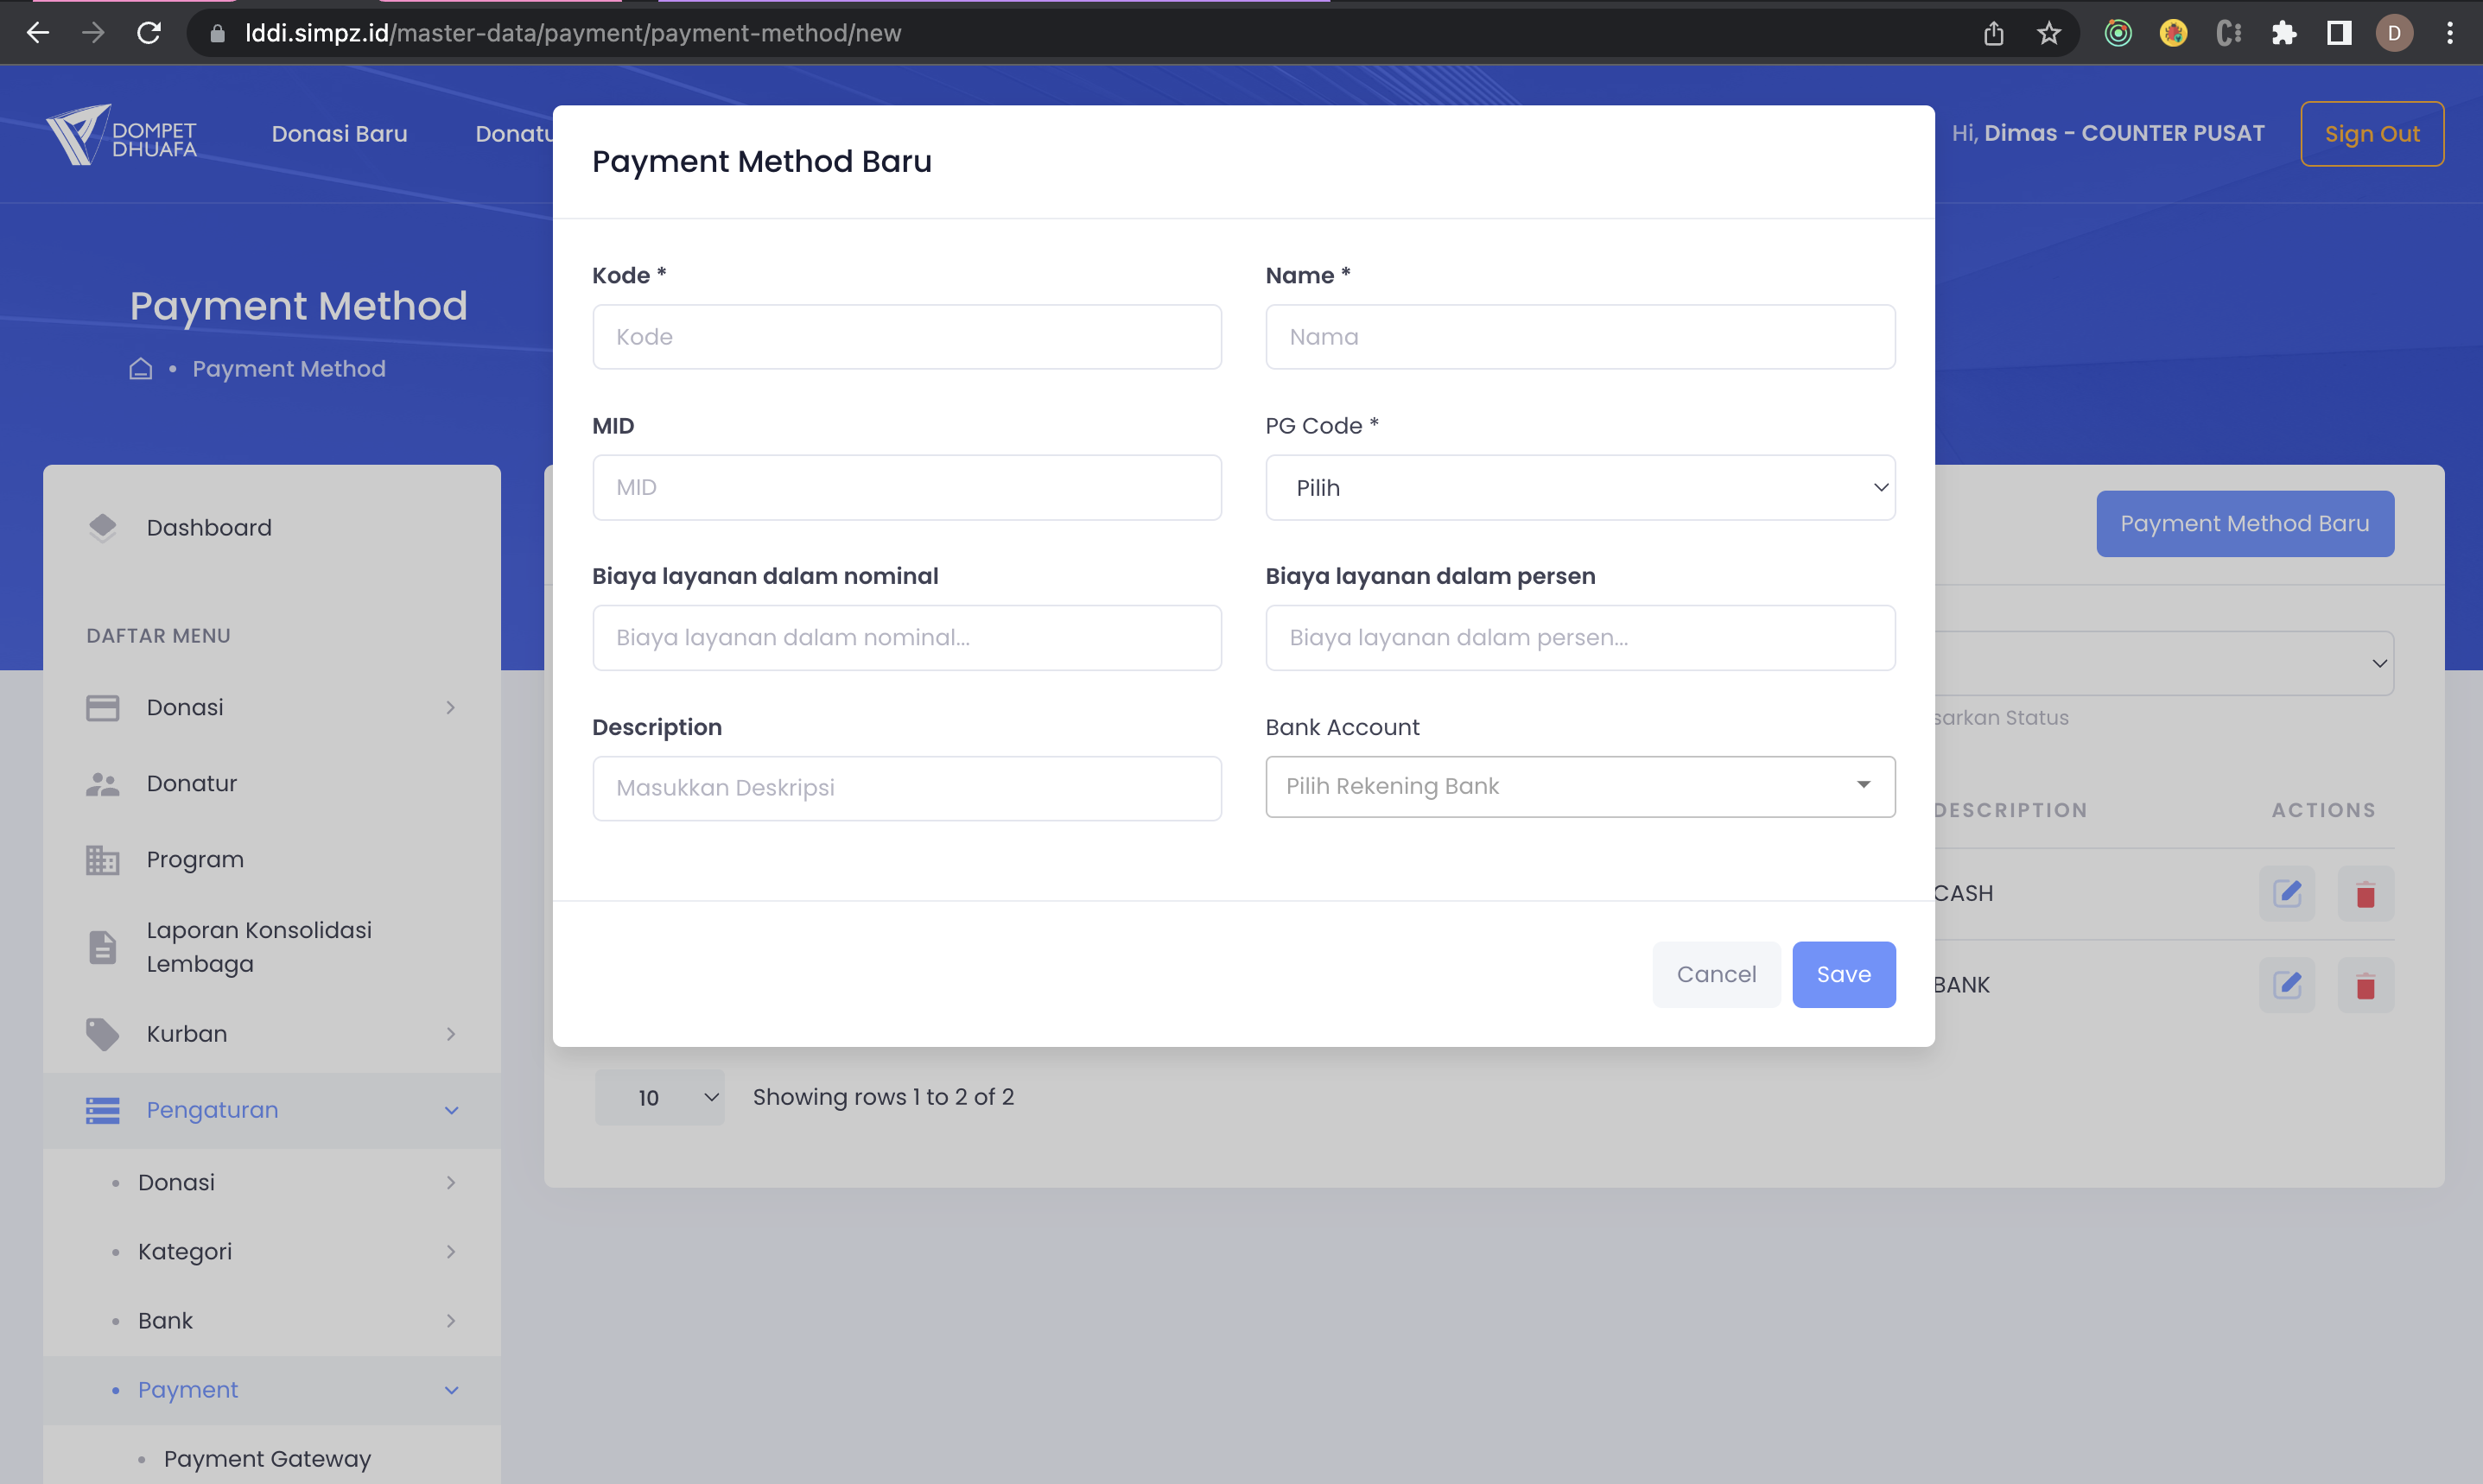Open the browser extensions puzzle icon
This screenshot has height=1484, width=2483.
click(x=2283, y=33)
